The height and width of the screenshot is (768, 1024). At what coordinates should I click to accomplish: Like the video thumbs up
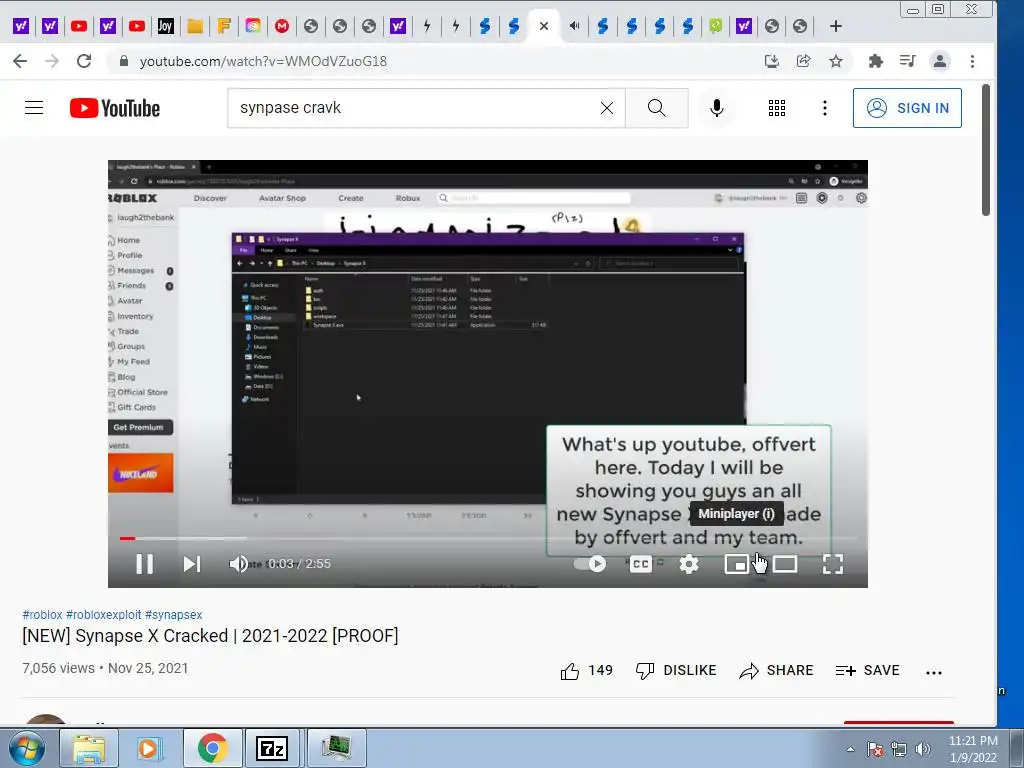(x=586, y=671)
